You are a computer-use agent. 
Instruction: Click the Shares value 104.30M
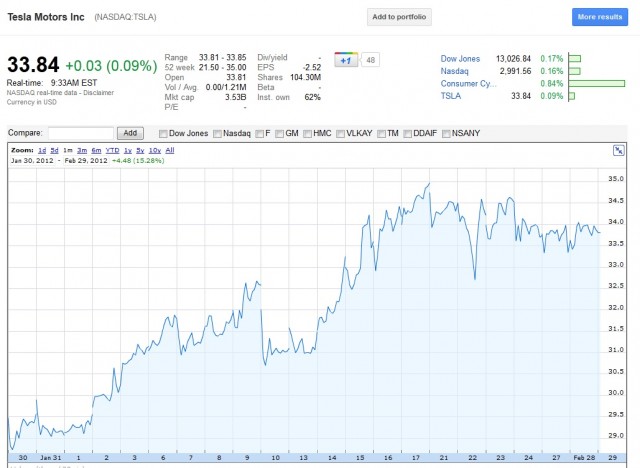(x=305, y=77)
